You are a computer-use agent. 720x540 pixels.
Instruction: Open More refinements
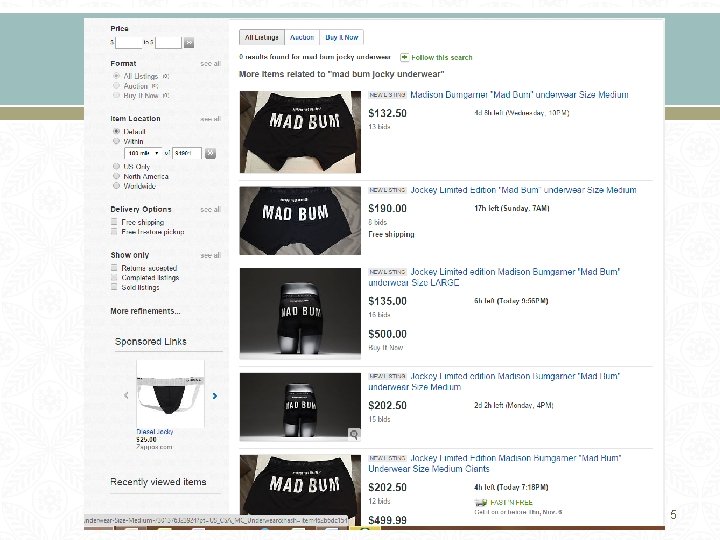point(145,311)
